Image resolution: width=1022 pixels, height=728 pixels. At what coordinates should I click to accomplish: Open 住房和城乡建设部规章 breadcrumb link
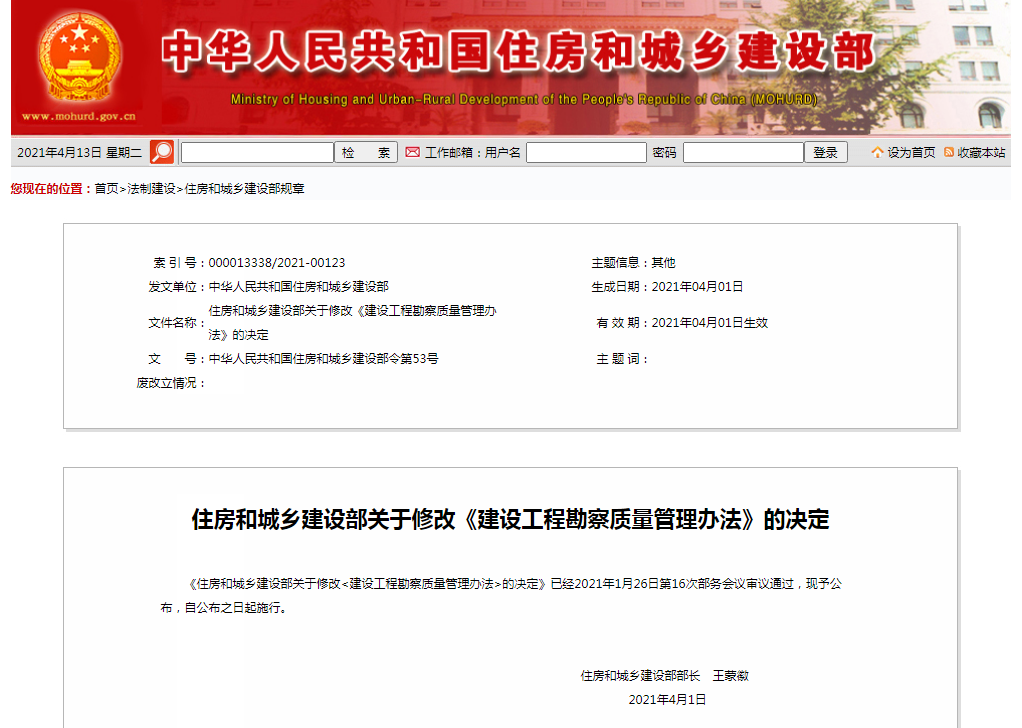click(x=244, y=188)
